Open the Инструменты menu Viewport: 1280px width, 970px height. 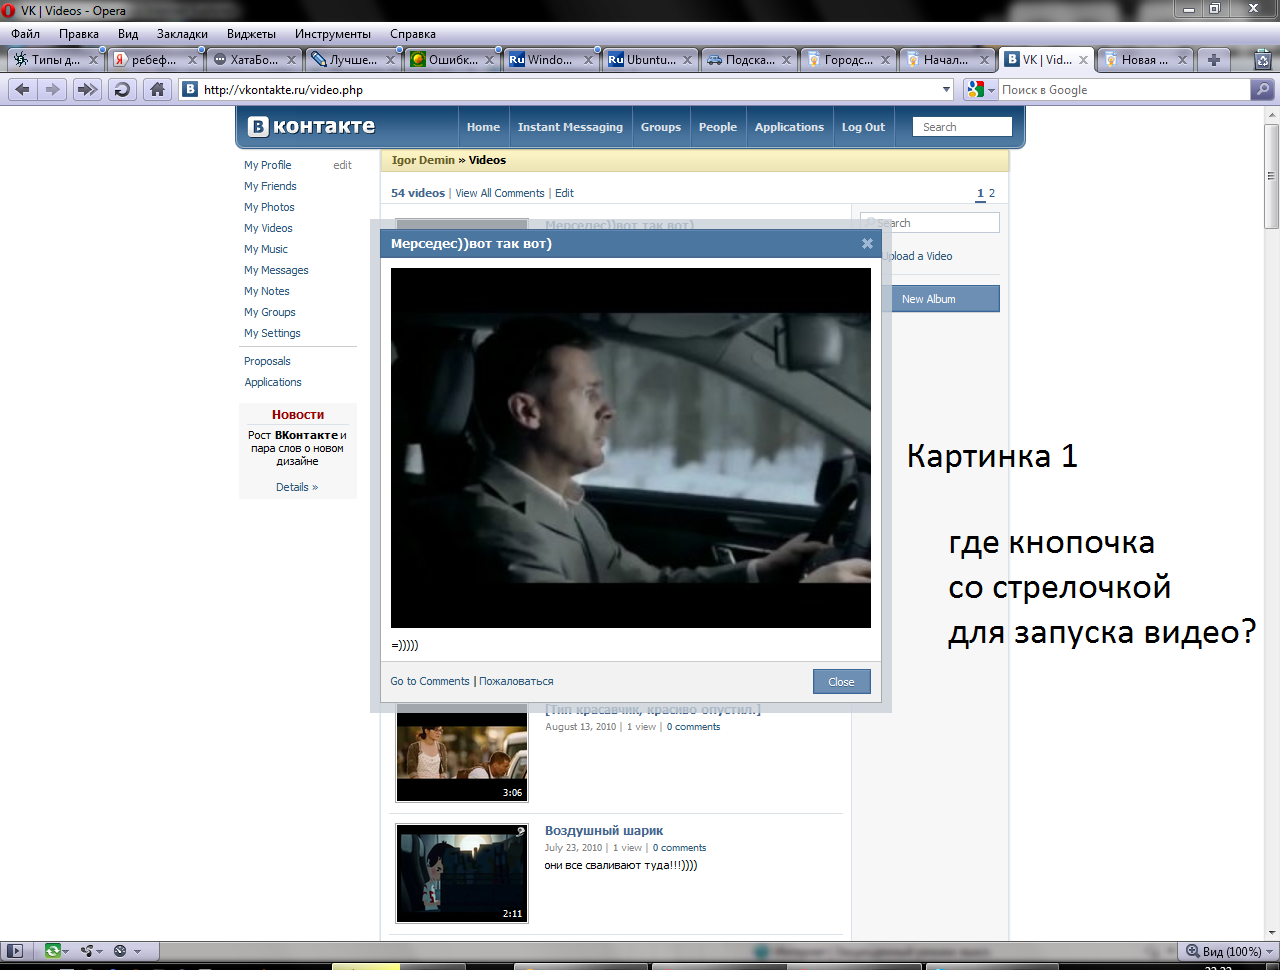coord(333,34)
